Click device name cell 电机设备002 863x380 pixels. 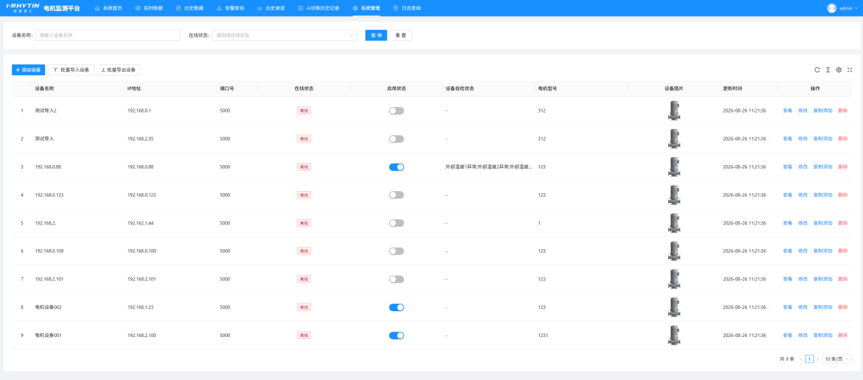pos(48,307)
